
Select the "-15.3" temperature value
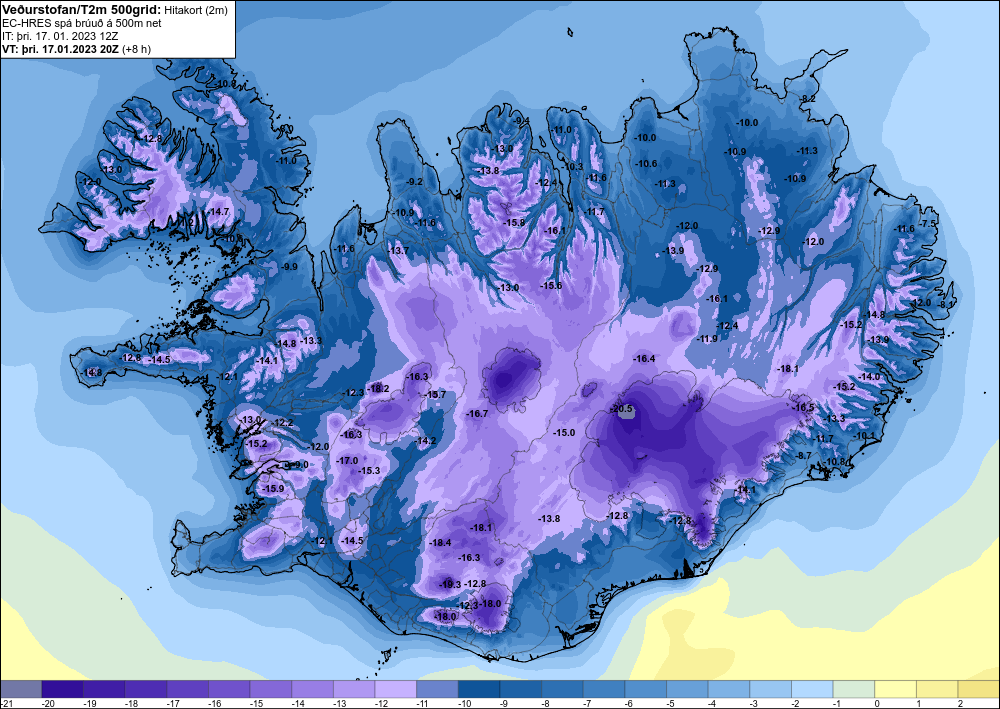pos(369,471)
